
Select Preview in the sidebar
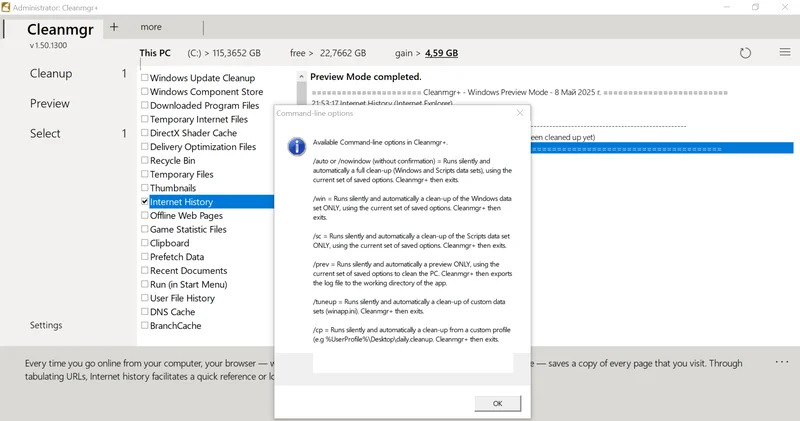(x=49, y=104)
